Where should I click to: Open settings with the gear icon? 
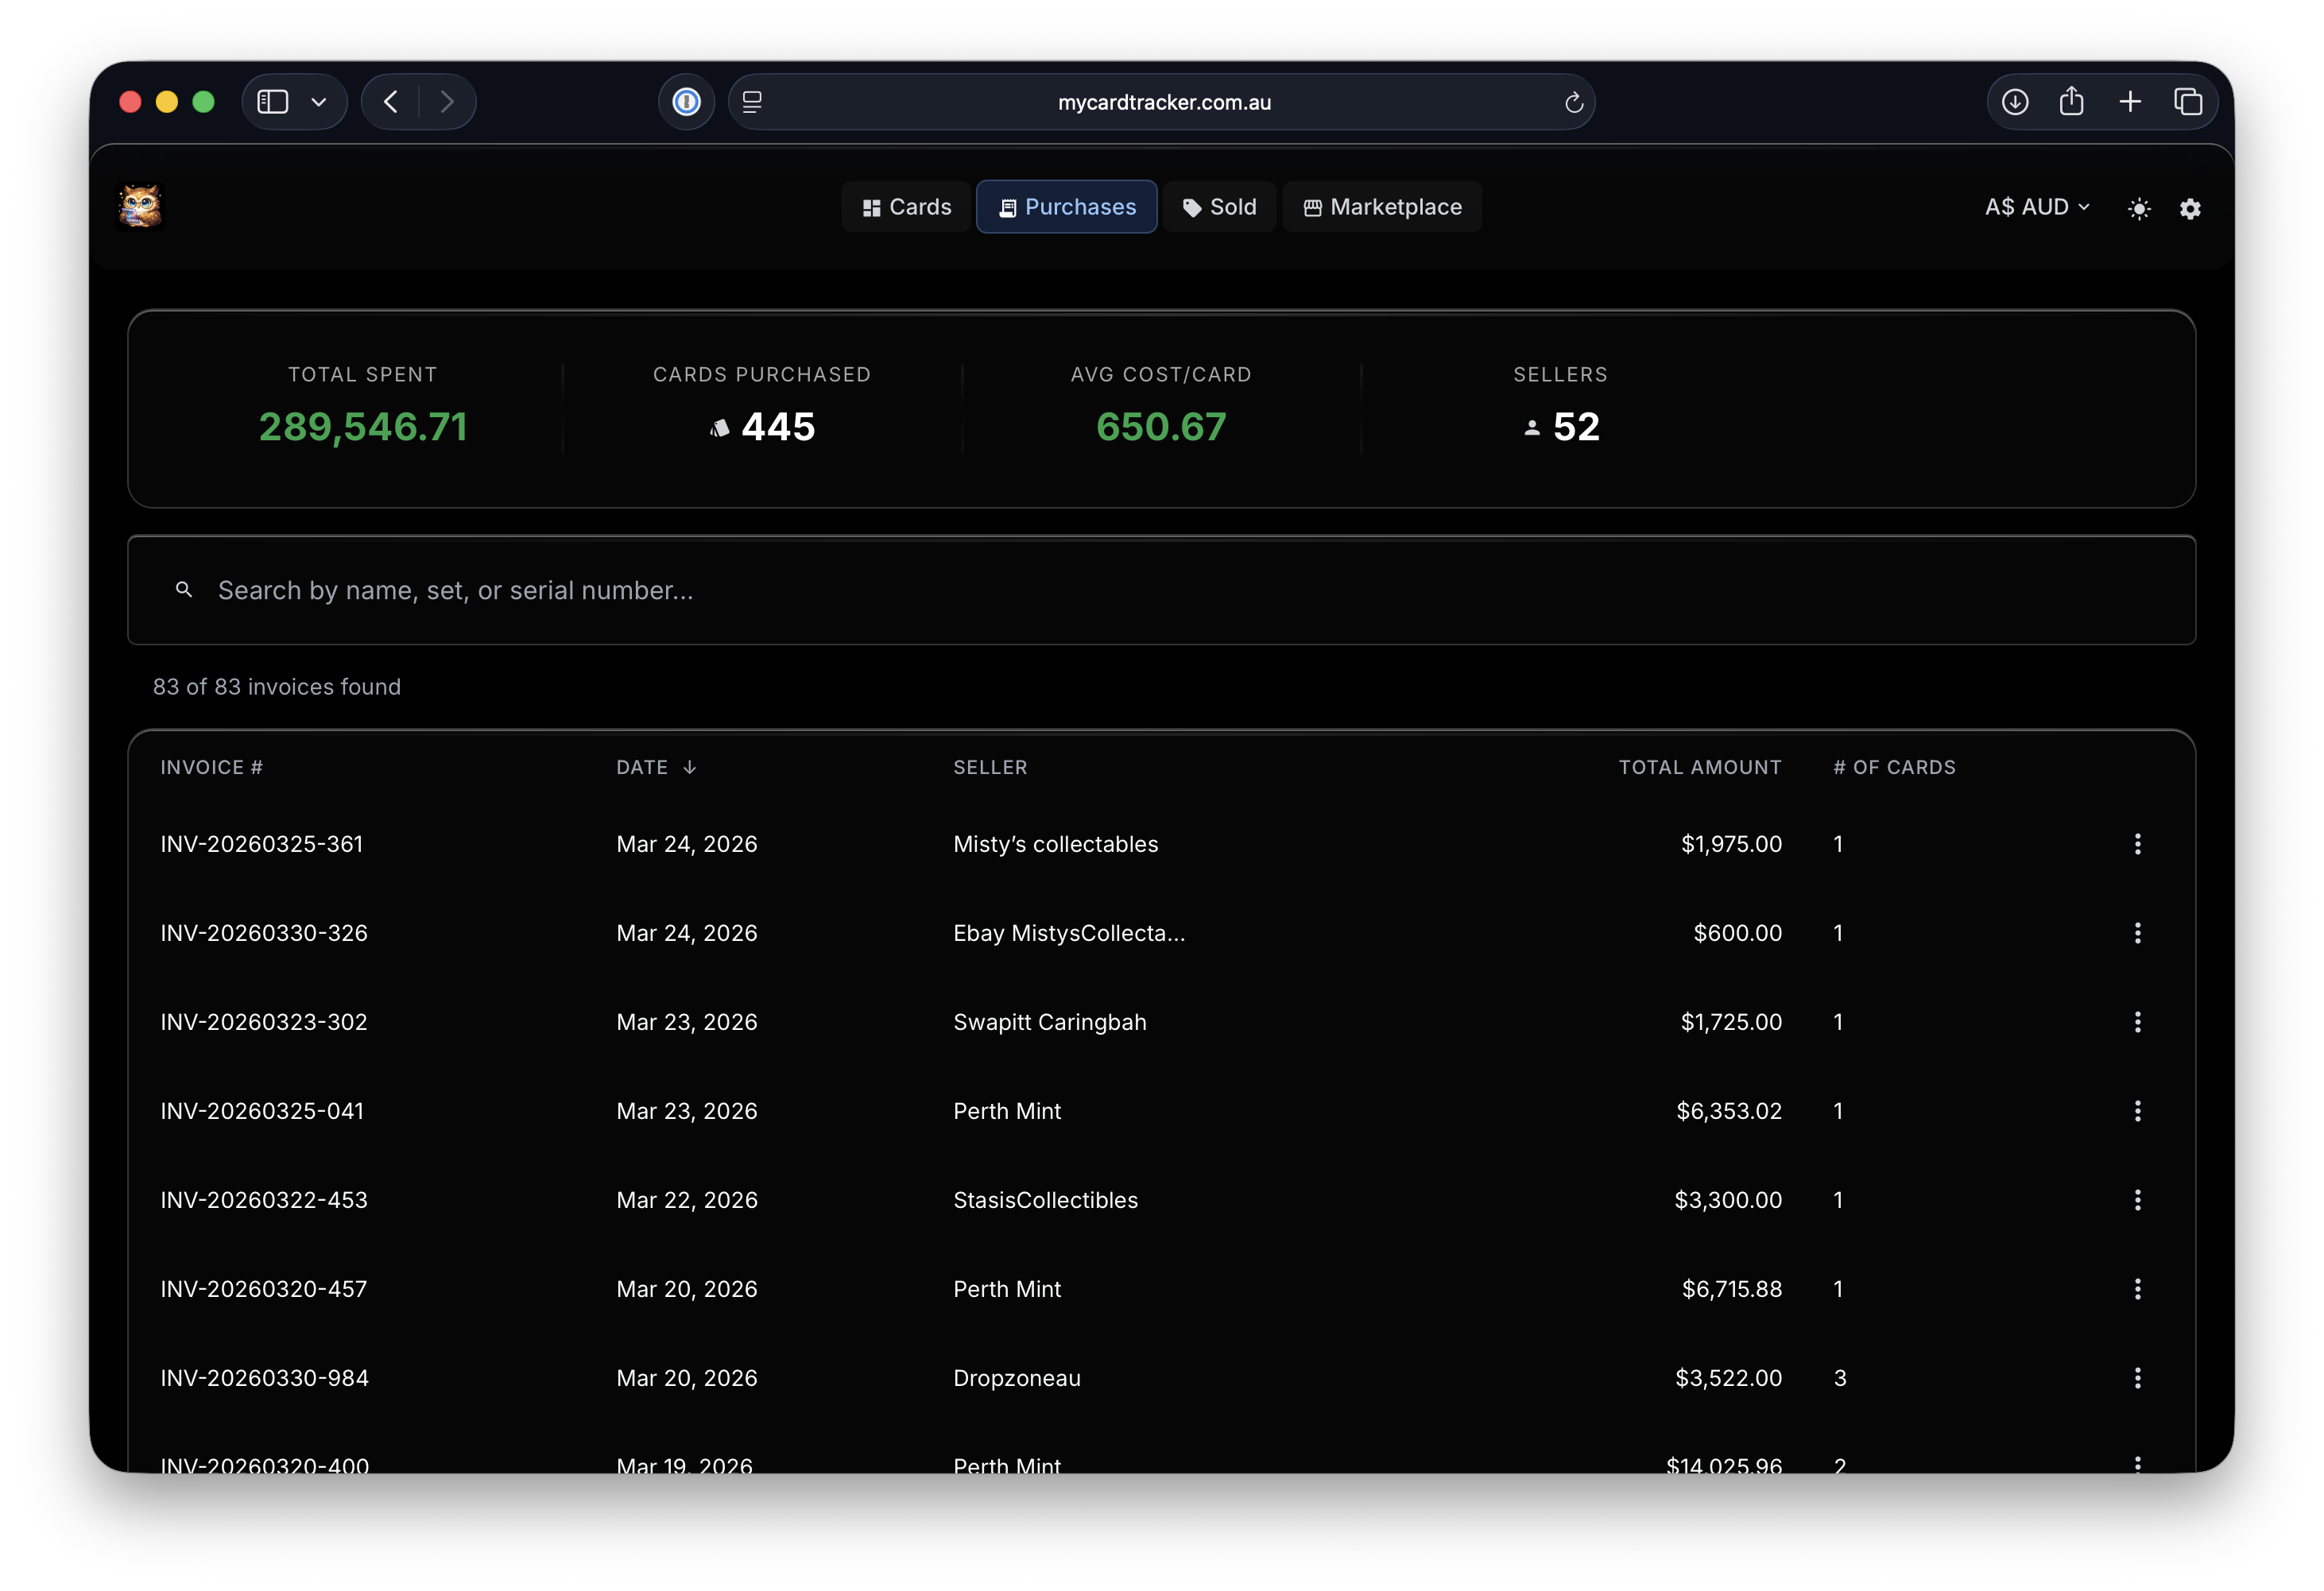pos(2189,208)
